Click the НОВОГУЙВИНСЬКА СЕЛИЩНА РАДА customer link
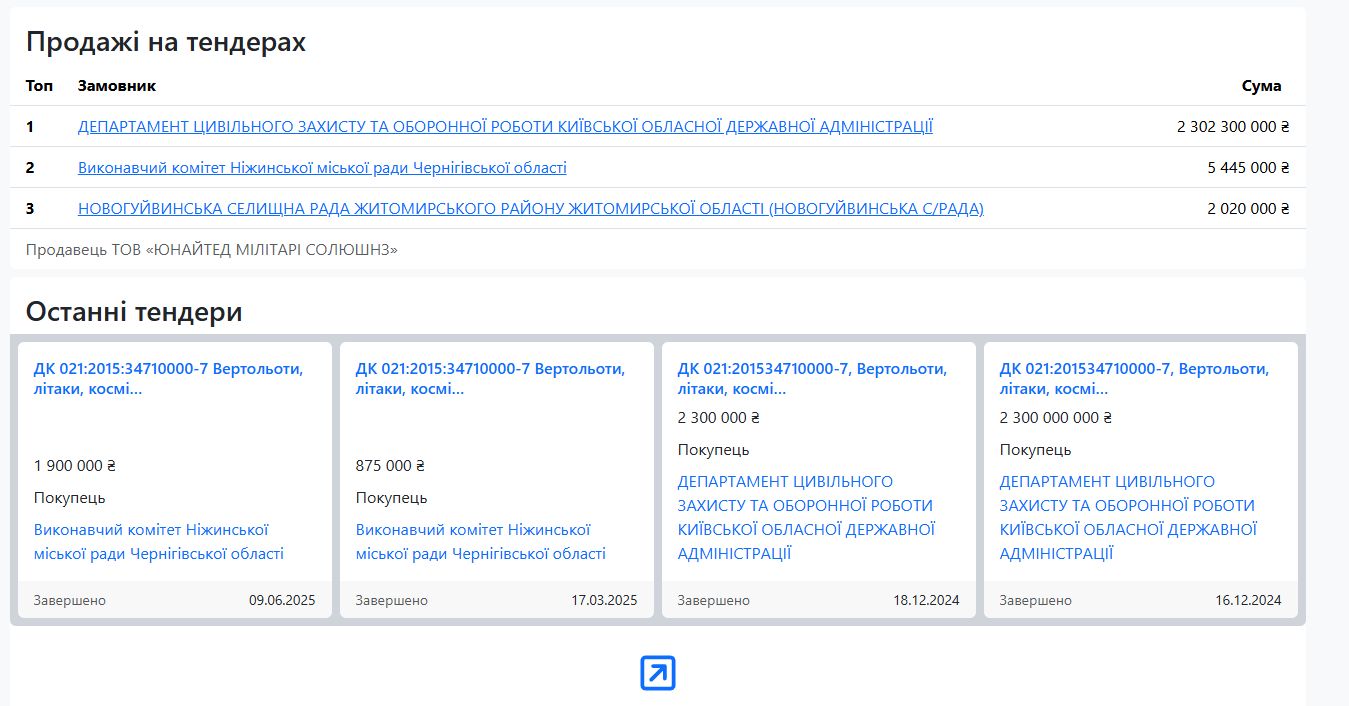The image size is (1349, 706). coord(530,209)
